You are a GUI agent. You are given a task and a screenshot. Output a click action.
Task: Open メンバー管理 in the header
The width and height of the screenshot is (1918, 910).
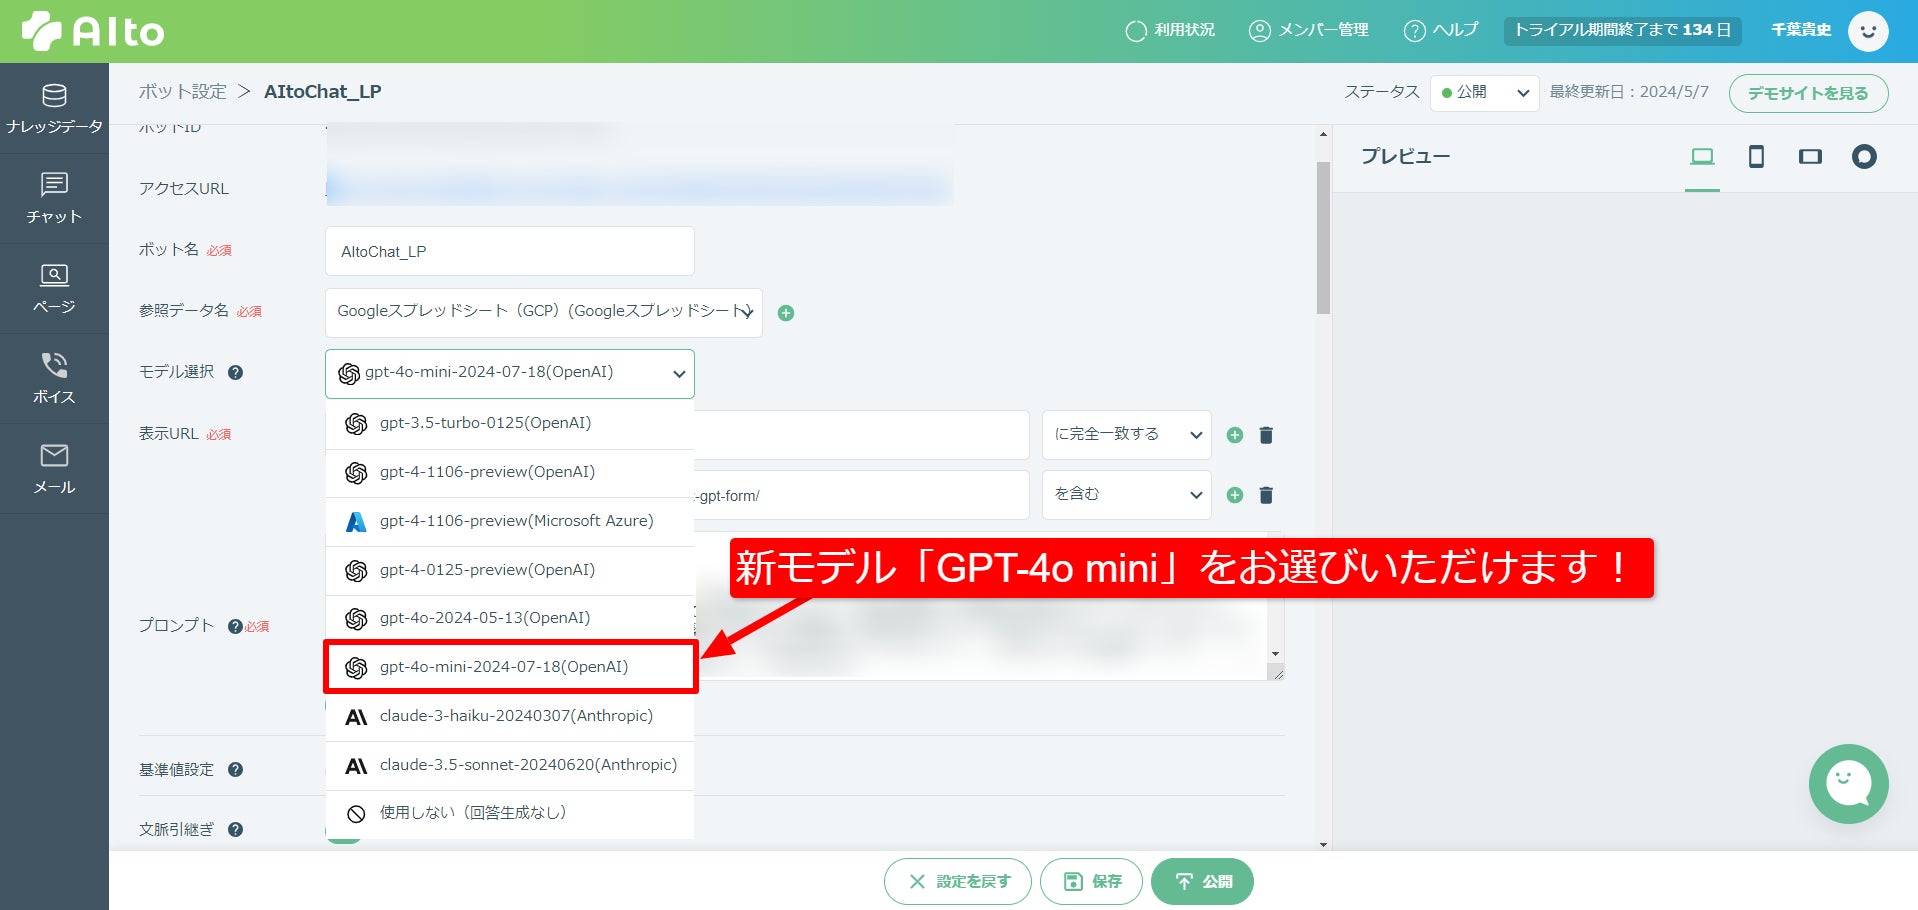(x=1309, y=31)
